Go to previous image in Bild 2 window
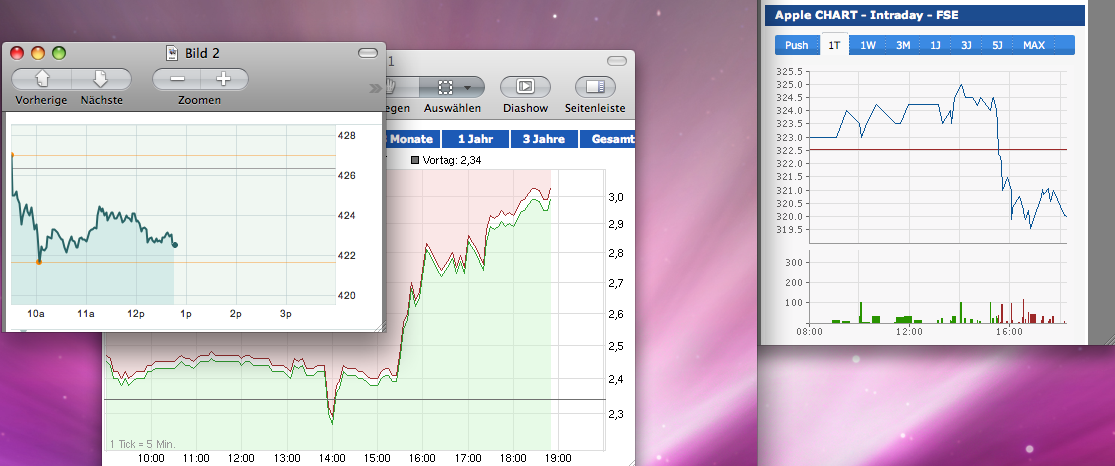1115x466 pixels. (x=41, y=79)
